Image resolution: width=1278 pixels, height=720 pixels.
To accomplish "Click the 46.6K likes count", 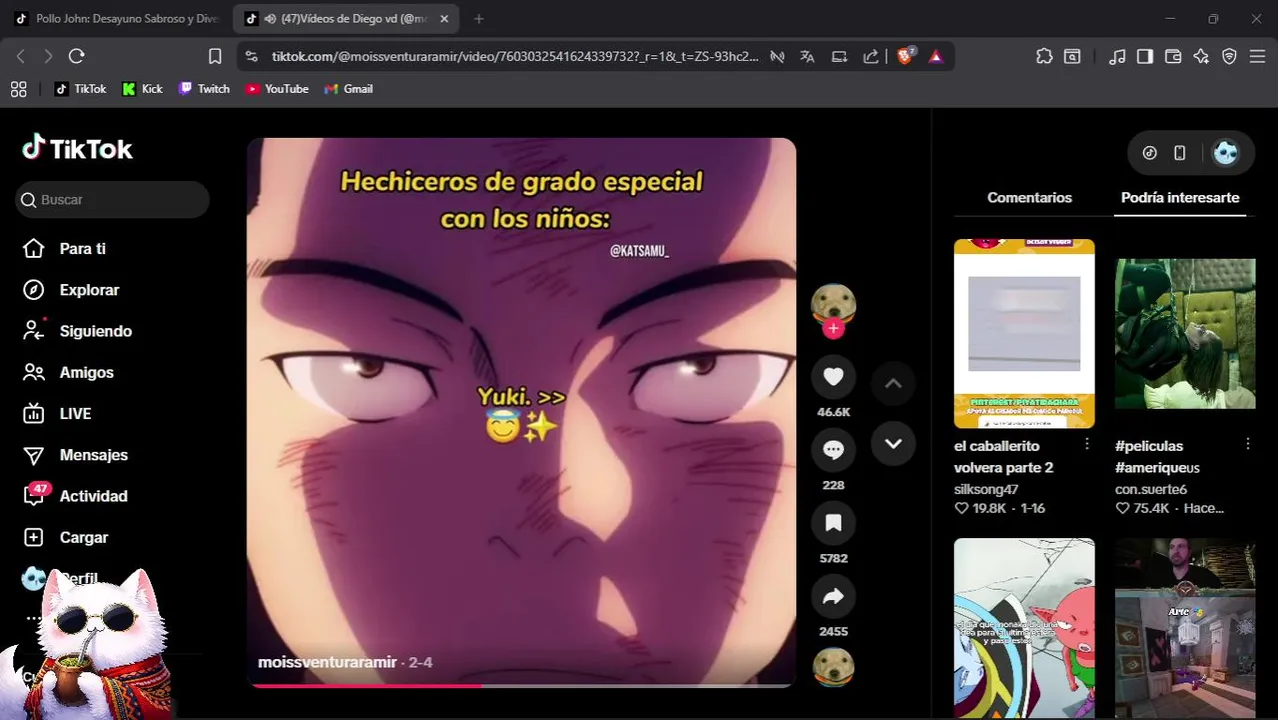I will [833, 412].
